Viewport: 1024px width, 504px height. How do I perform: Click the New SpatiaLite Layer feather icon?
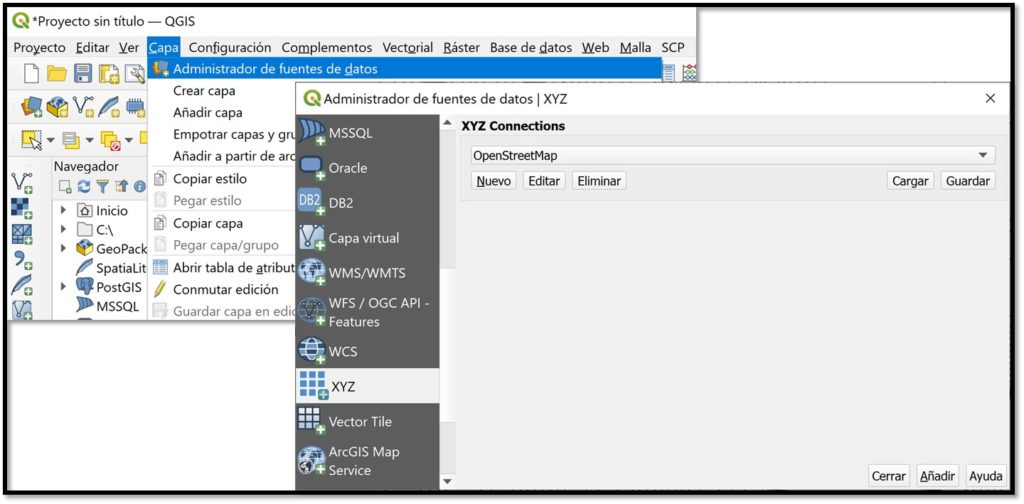pyautogui.click(x=108, y=107)
